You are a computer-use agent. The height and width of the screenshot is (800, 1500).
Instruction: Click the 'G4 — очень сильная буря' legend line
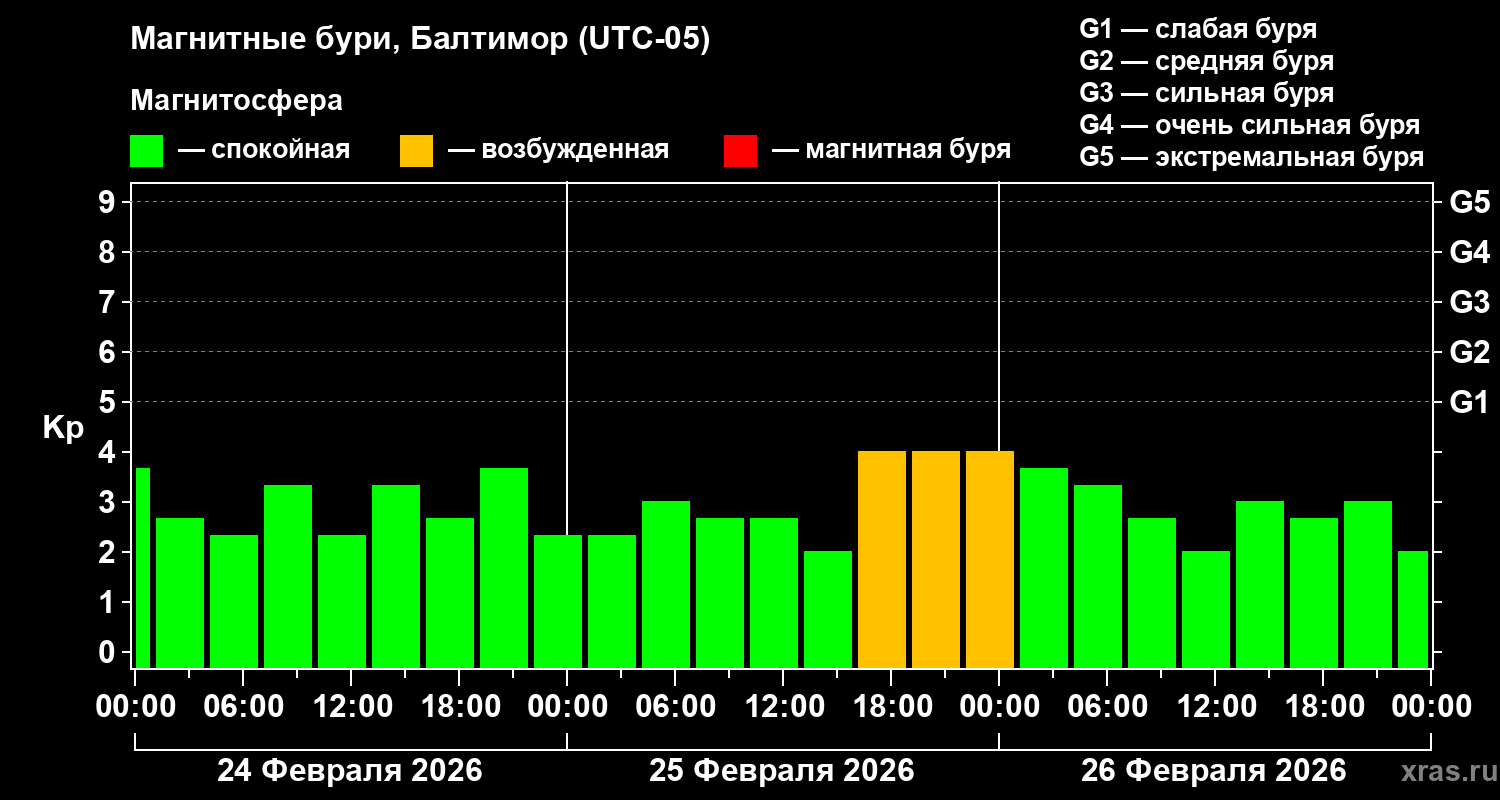coord(1249,125)
